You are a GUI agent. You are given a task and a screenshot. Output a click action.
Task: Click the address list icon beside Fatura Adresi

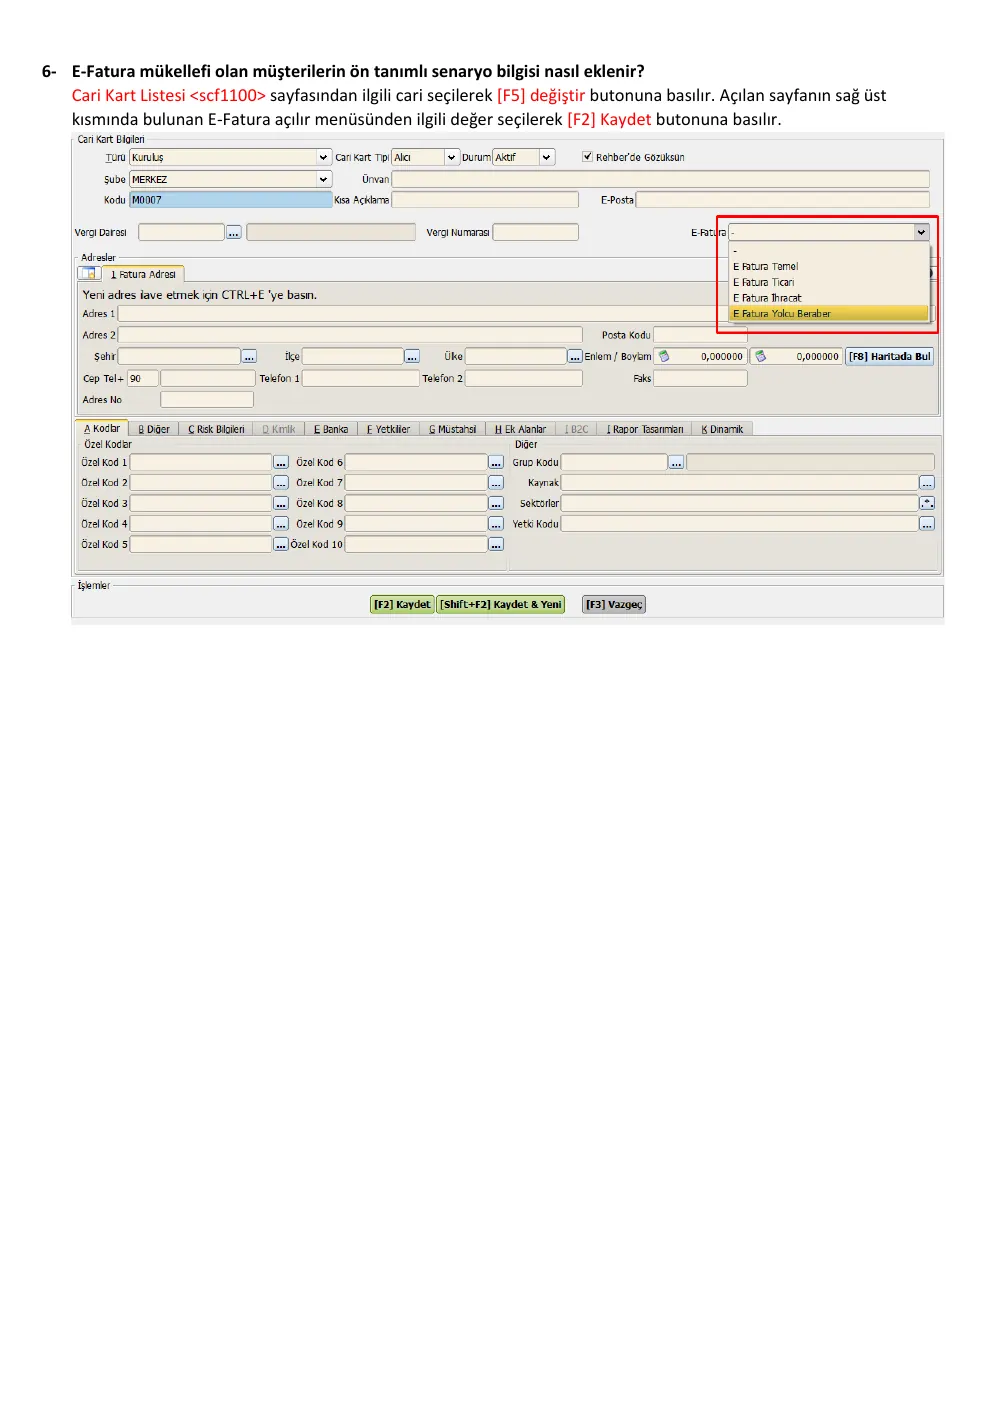[89, 274]
